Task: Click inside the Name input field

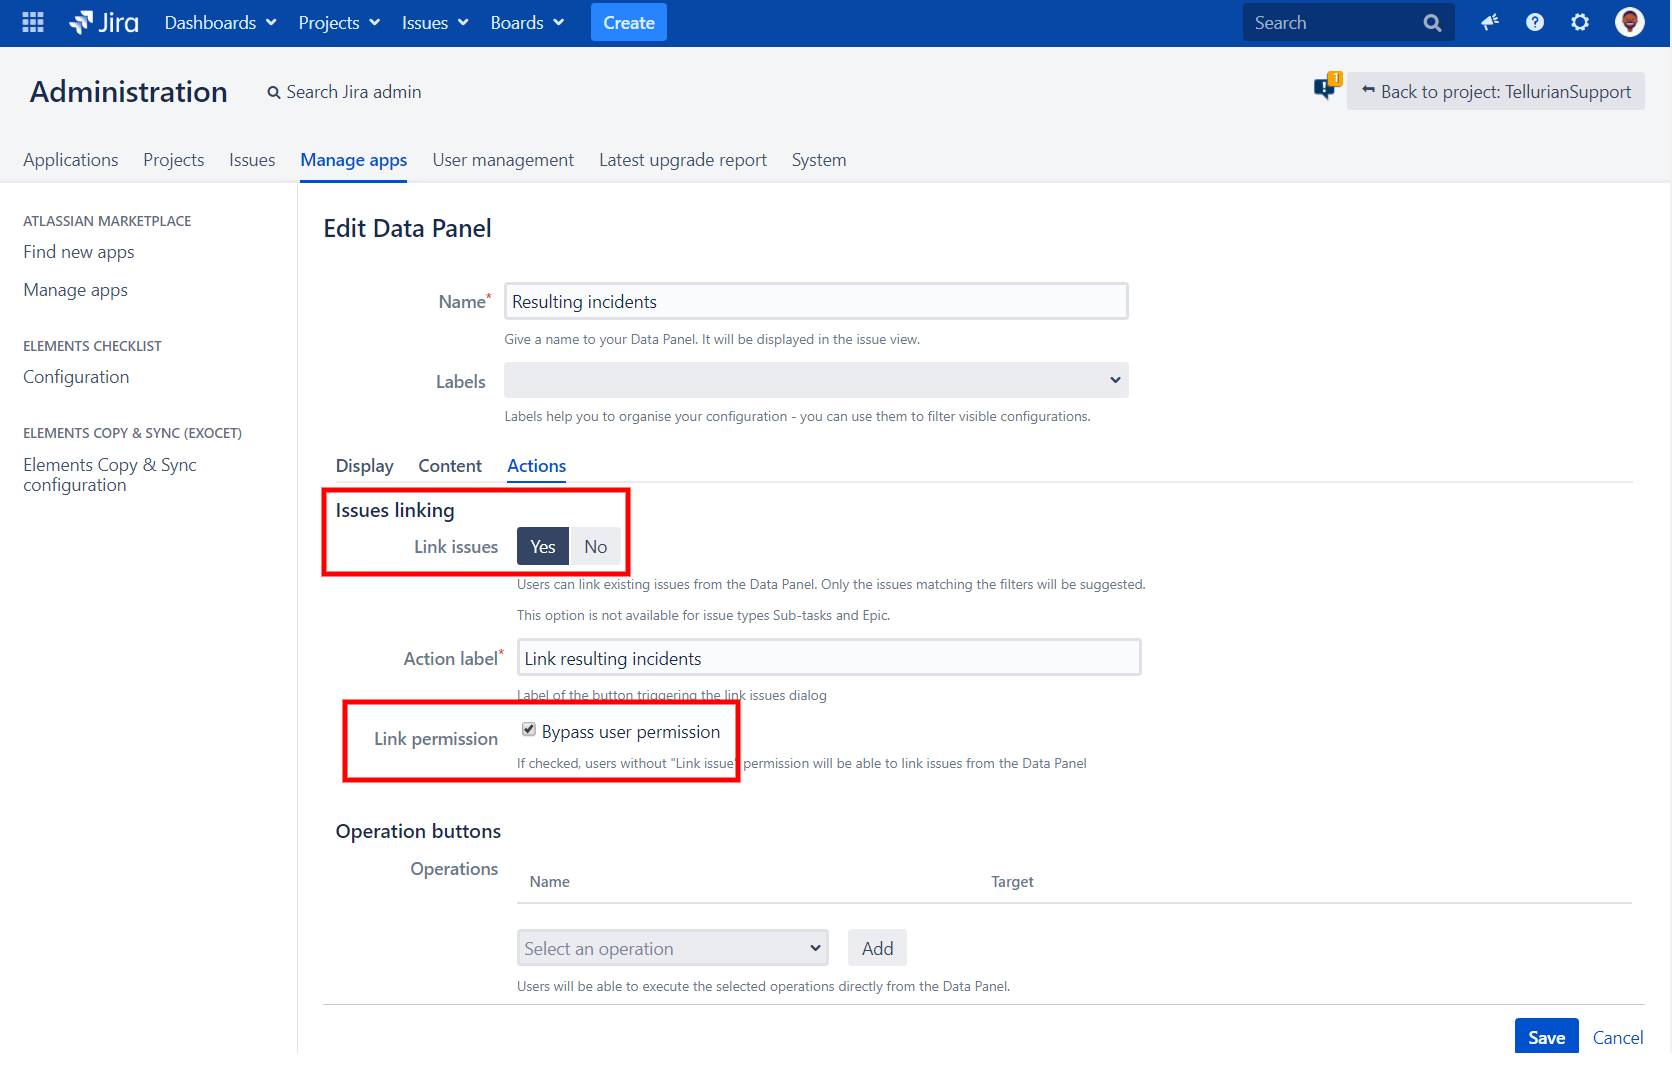Action: click(815, 301)
